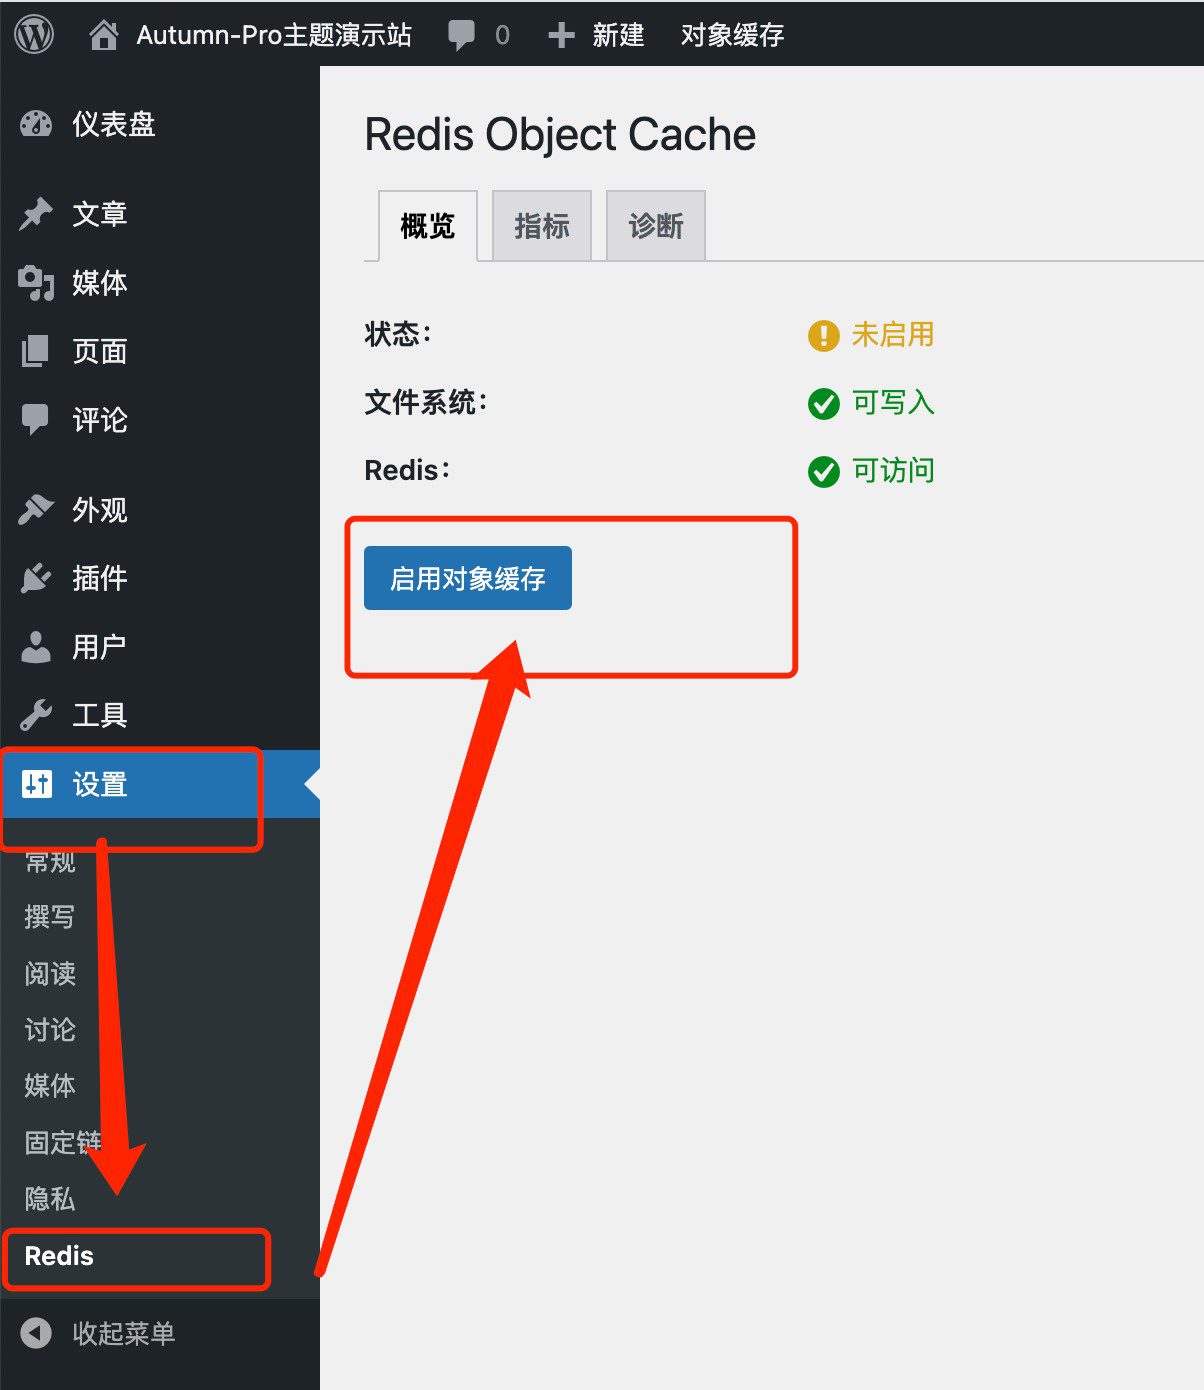
Task: Open the 媒体 media icon in sidebar
Action: [36, 283]
